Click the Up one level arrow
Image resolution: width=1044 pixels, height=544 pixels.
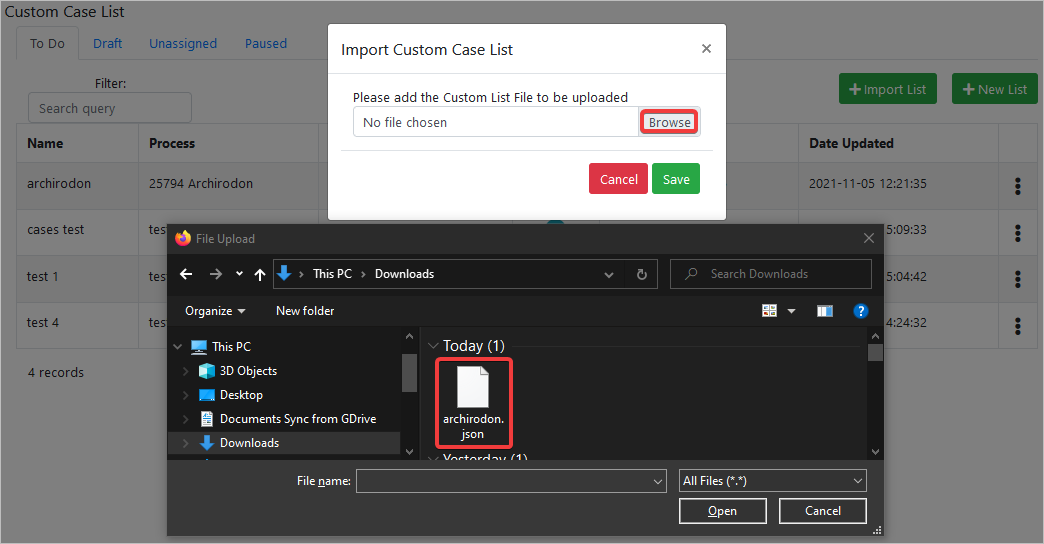coord(260,274)
